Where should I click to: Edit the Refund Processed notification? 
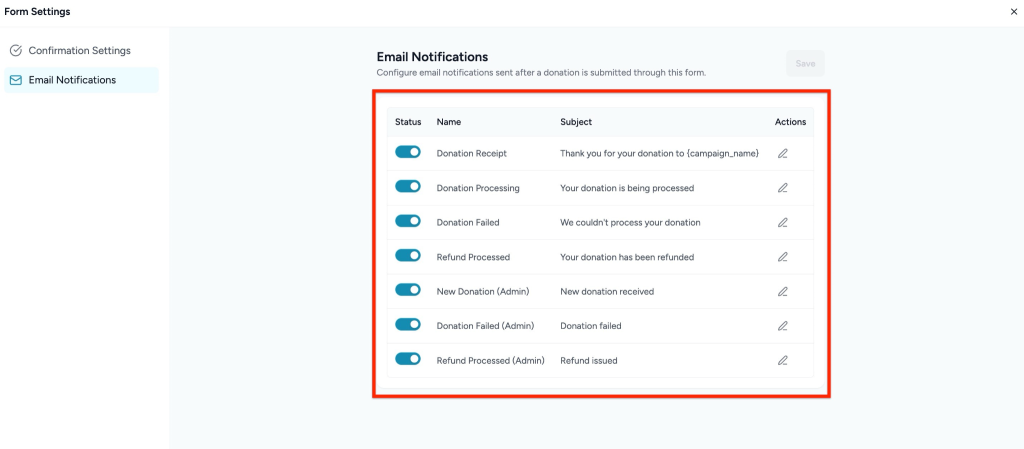tap(782, 257)
